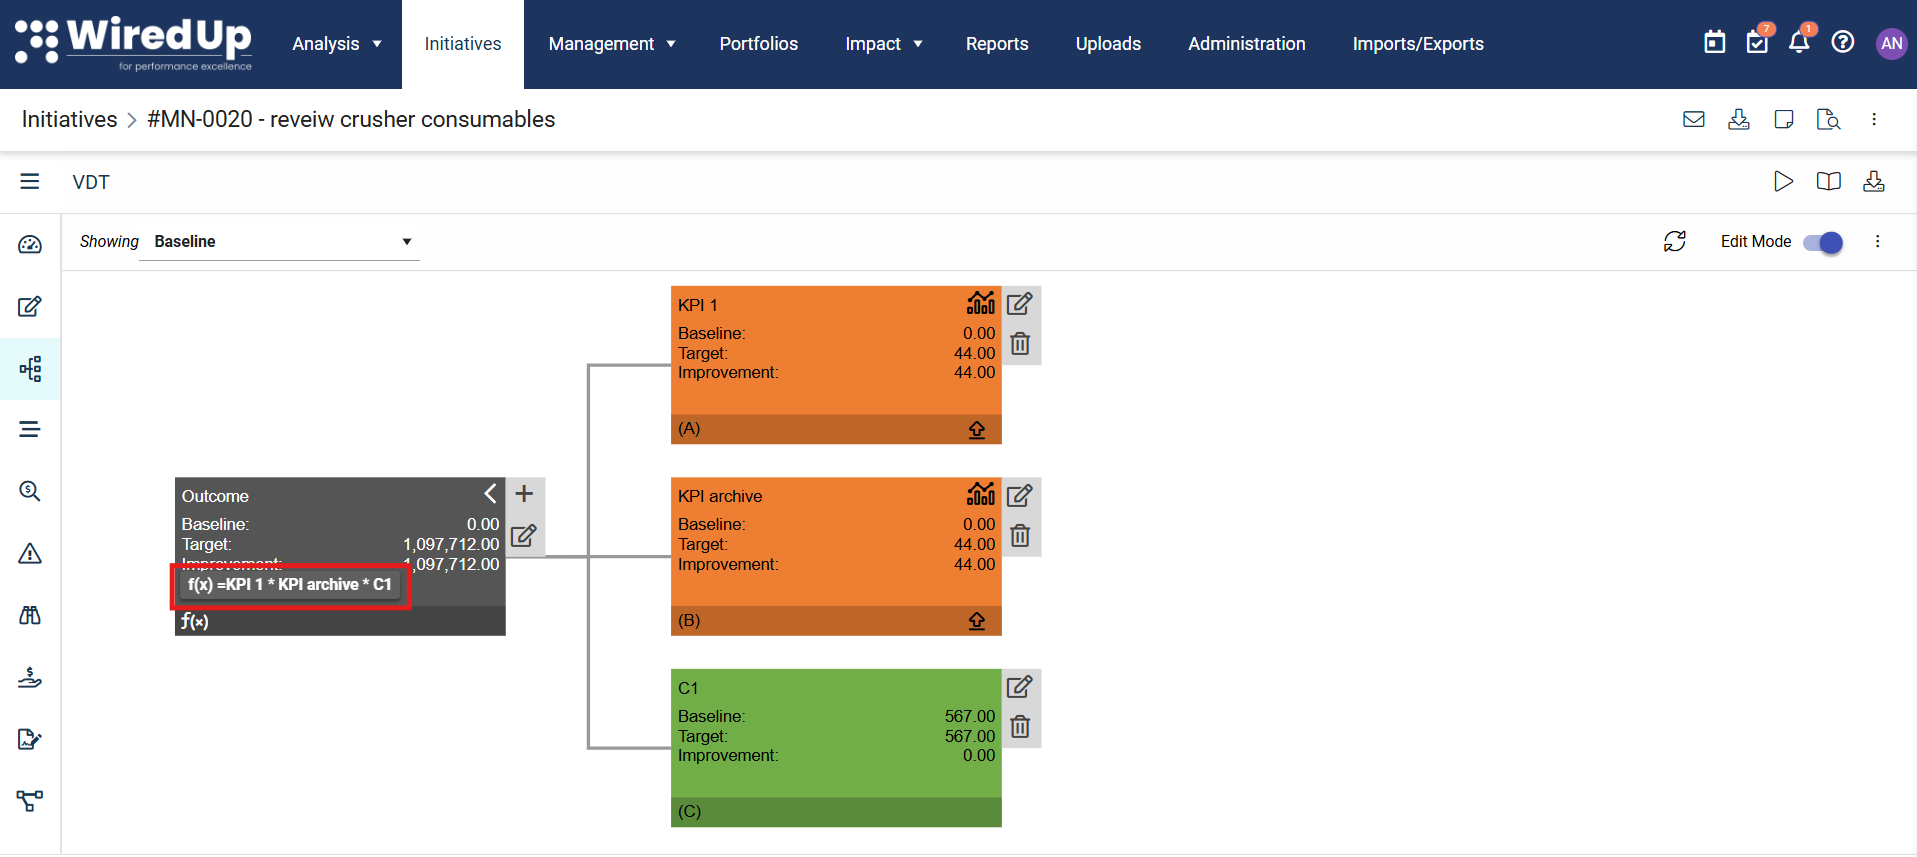This screenshot has width=1917, height=857.
Task: Delete the KPI archive node
Action: pos(1020,535)
